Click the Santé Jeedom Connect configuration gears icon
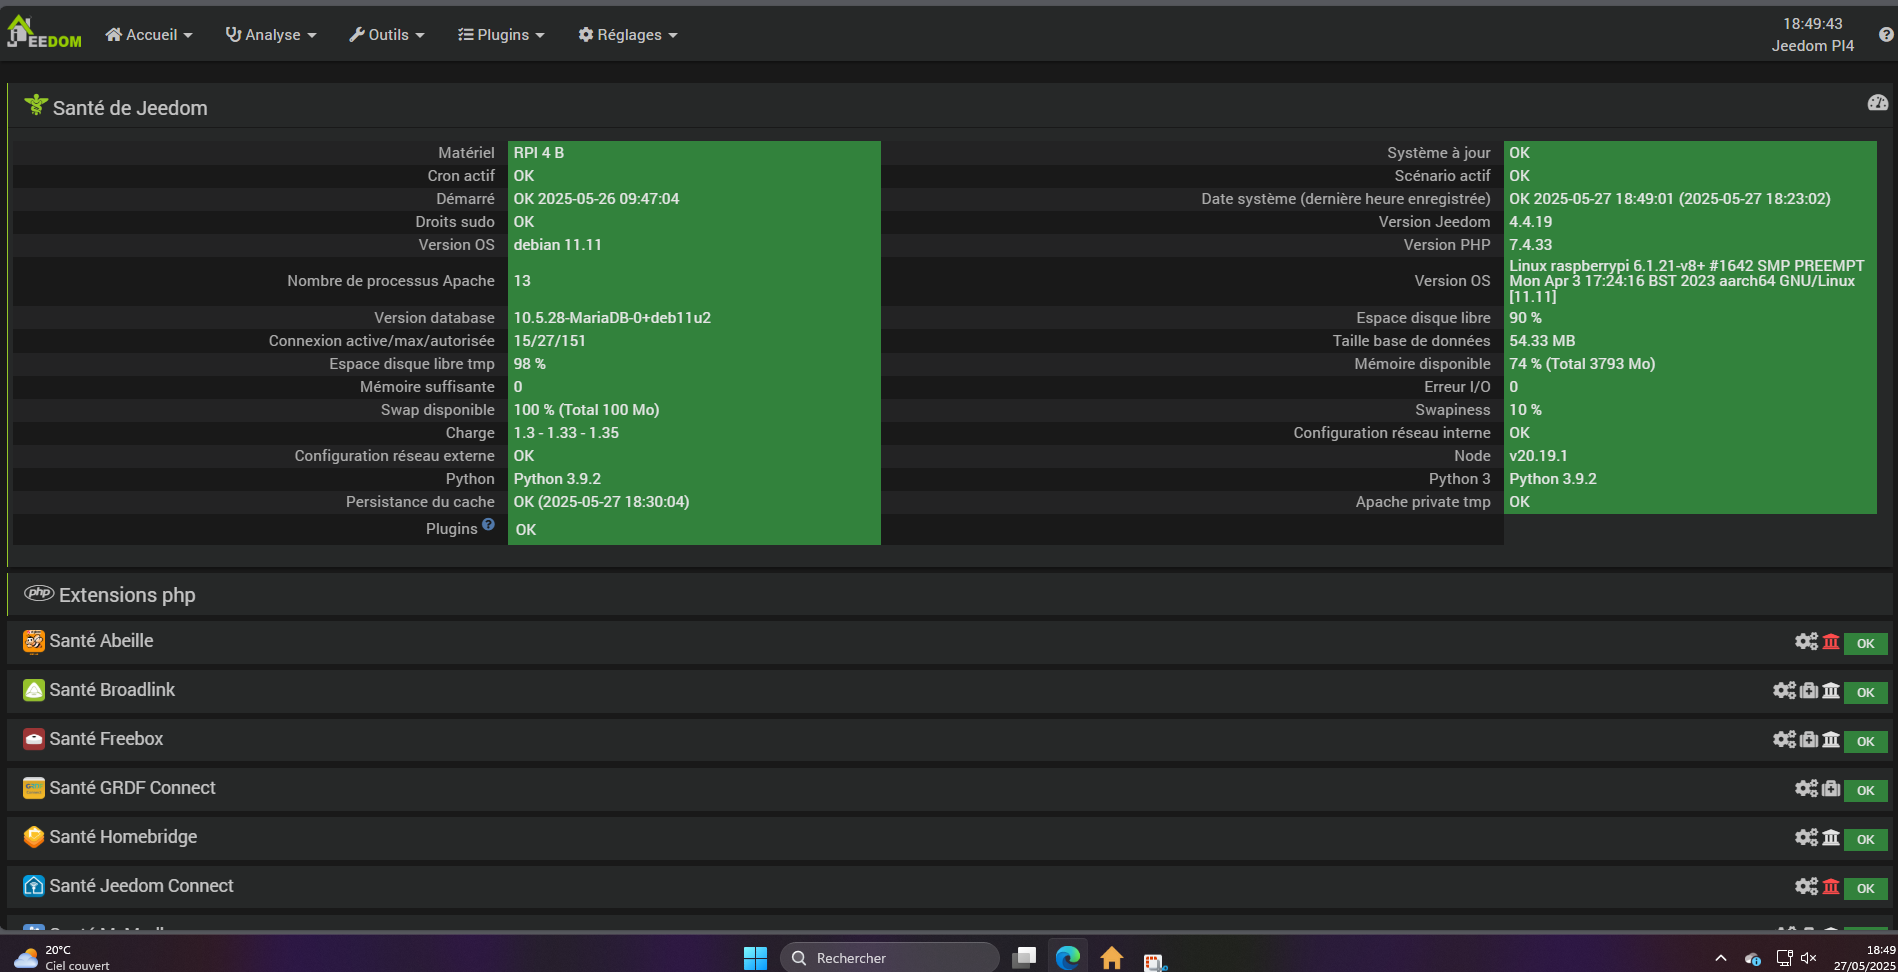The image size is (1898, 972). [1806, 887]
